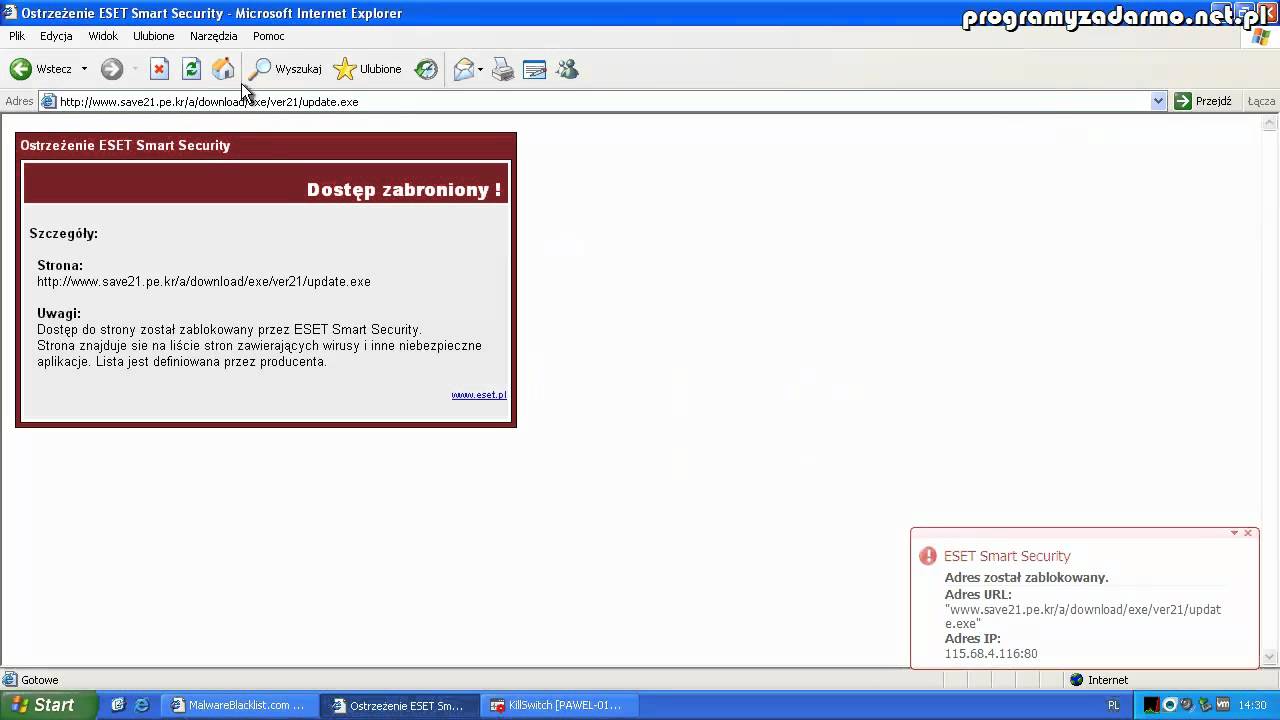Click the PL language indicator

[1114, 705]
